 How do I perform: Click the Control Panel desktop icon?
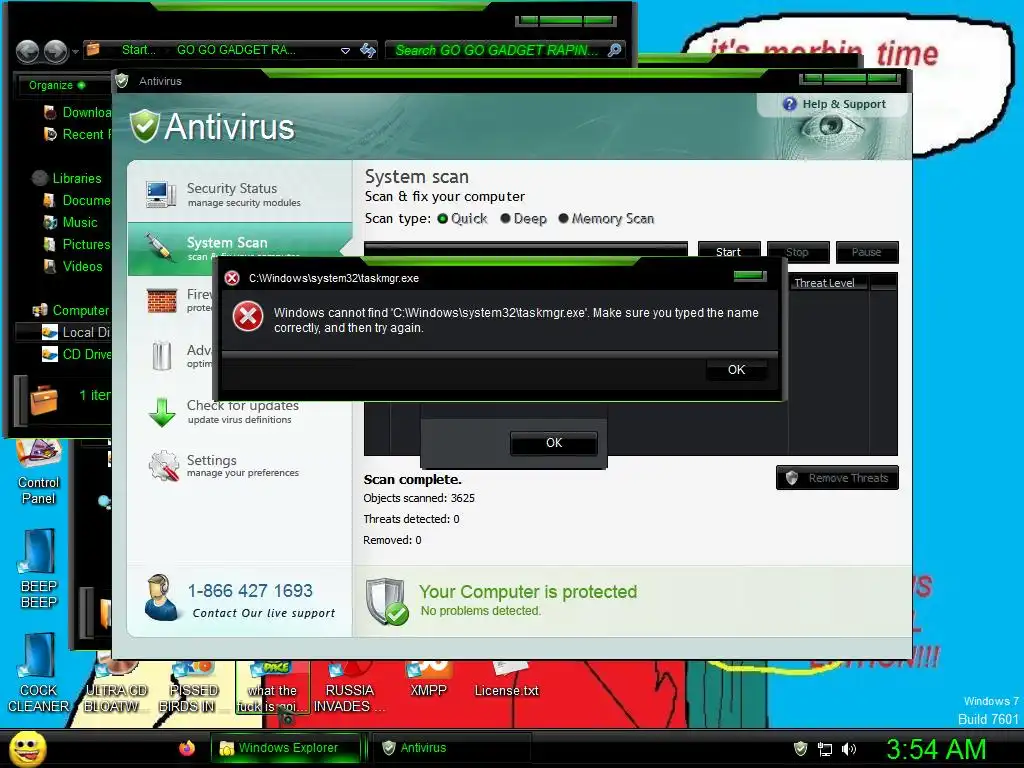pos(39,473)
